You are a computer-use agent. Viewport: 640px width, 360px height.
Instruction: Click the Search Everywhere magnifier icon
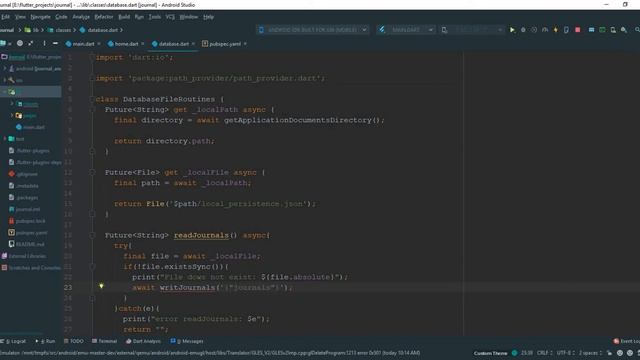coord(637,30)
